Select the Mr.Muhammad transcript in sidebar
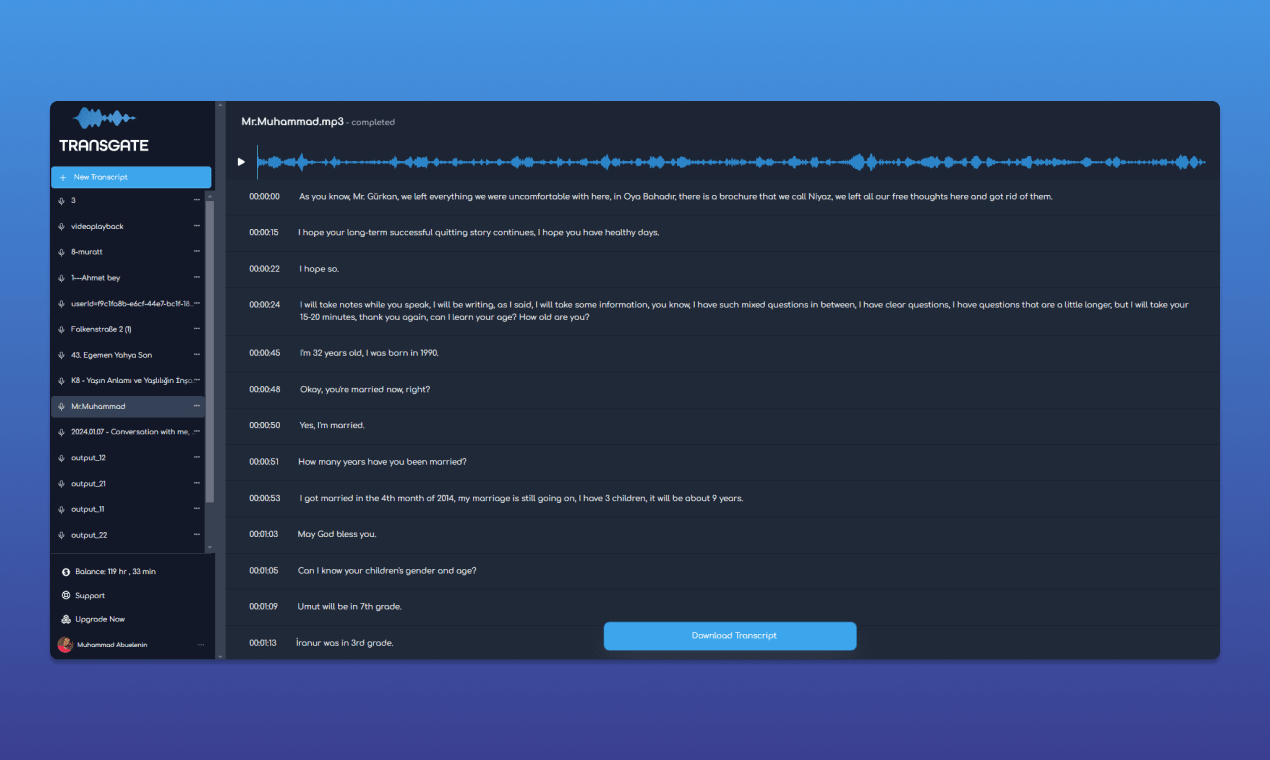The image size is (1270, 760). tap(128, 407)
